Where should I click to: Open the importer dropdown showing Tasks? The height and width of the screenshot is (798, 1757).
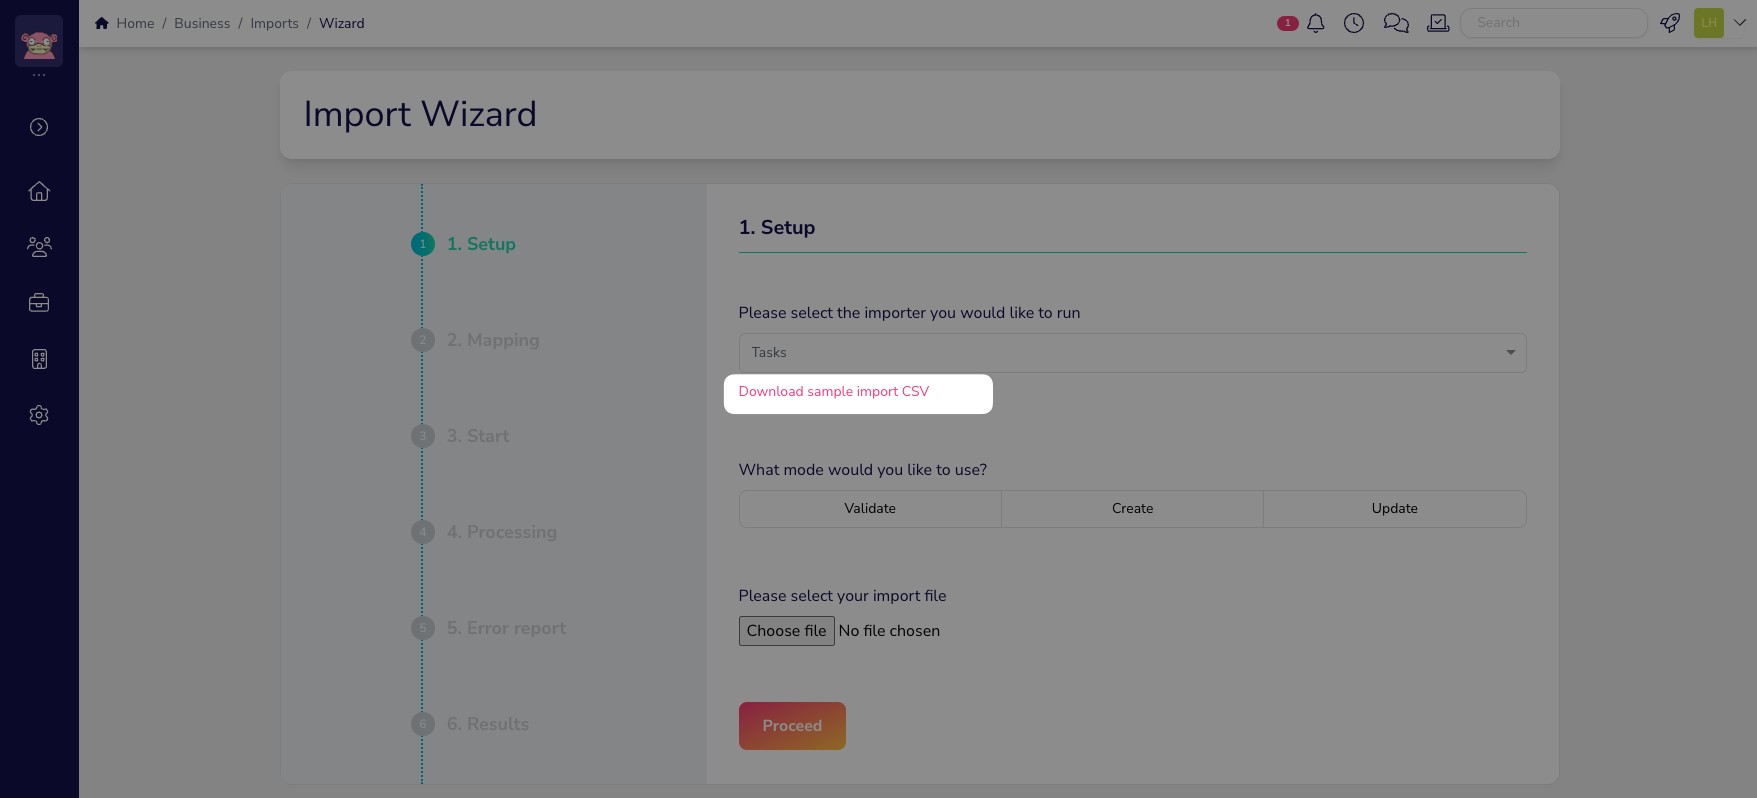click(1132, 353)
